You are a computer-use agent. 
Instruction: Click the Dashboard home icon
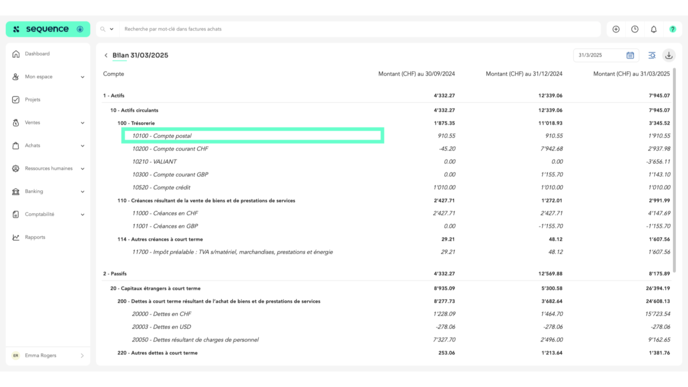[x=16, y=54]
